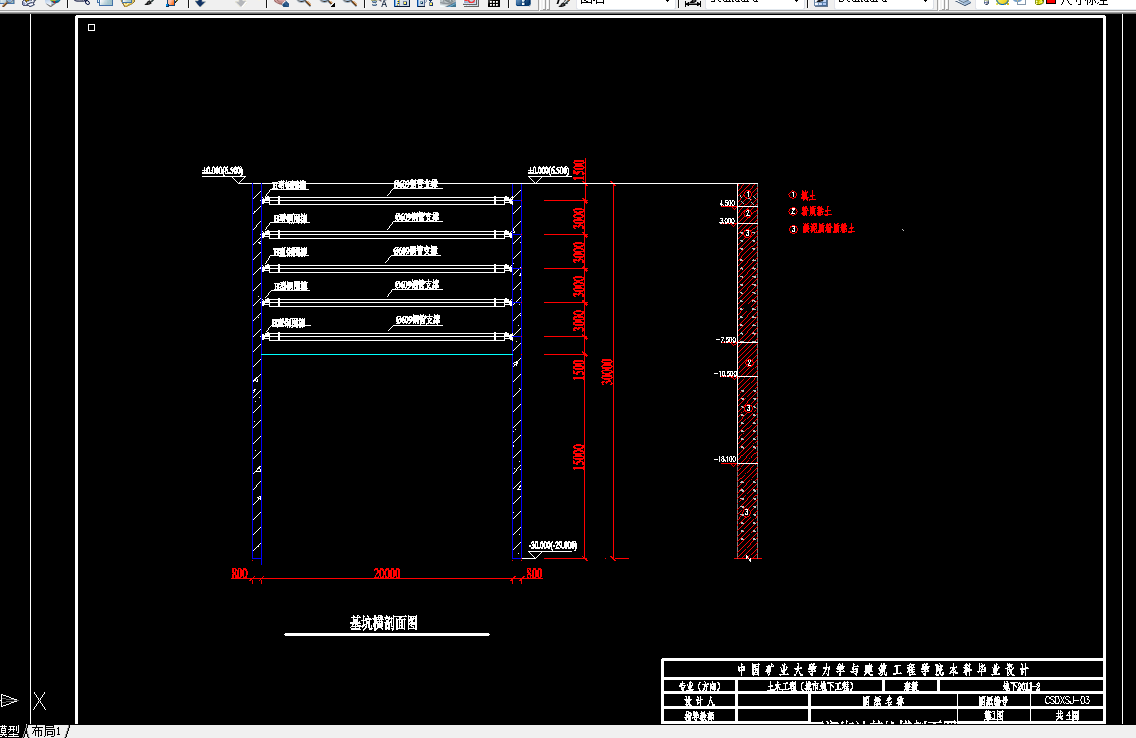Select the 共4图 title block cell
Screen dimensions: 1136x738
tap(1067, 716)
